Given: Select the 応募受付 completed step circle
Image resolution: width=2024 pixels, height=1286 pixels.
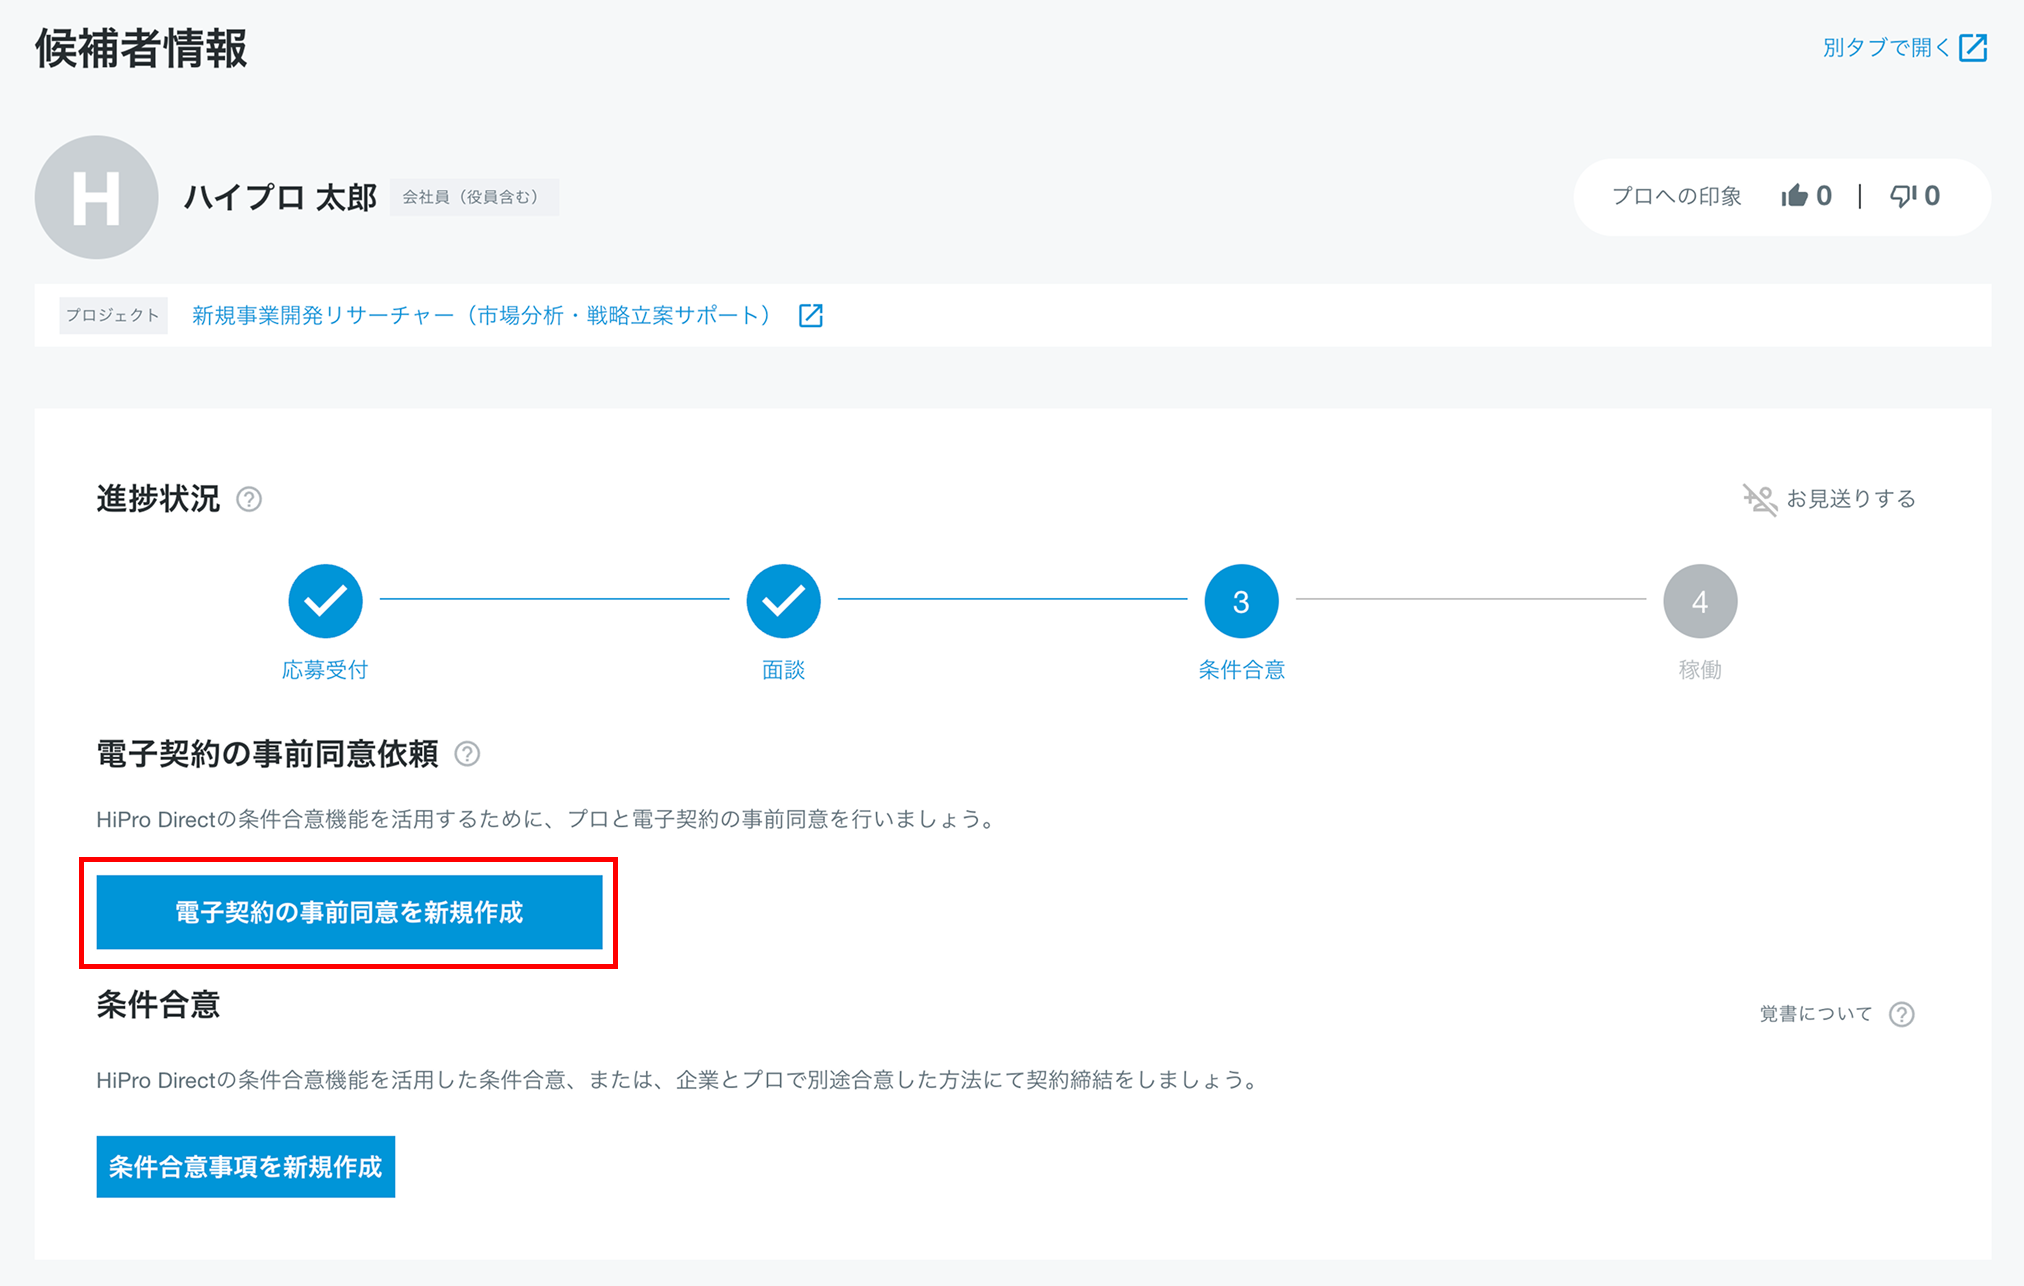Looking at the screenshot, I should [325, 601].
